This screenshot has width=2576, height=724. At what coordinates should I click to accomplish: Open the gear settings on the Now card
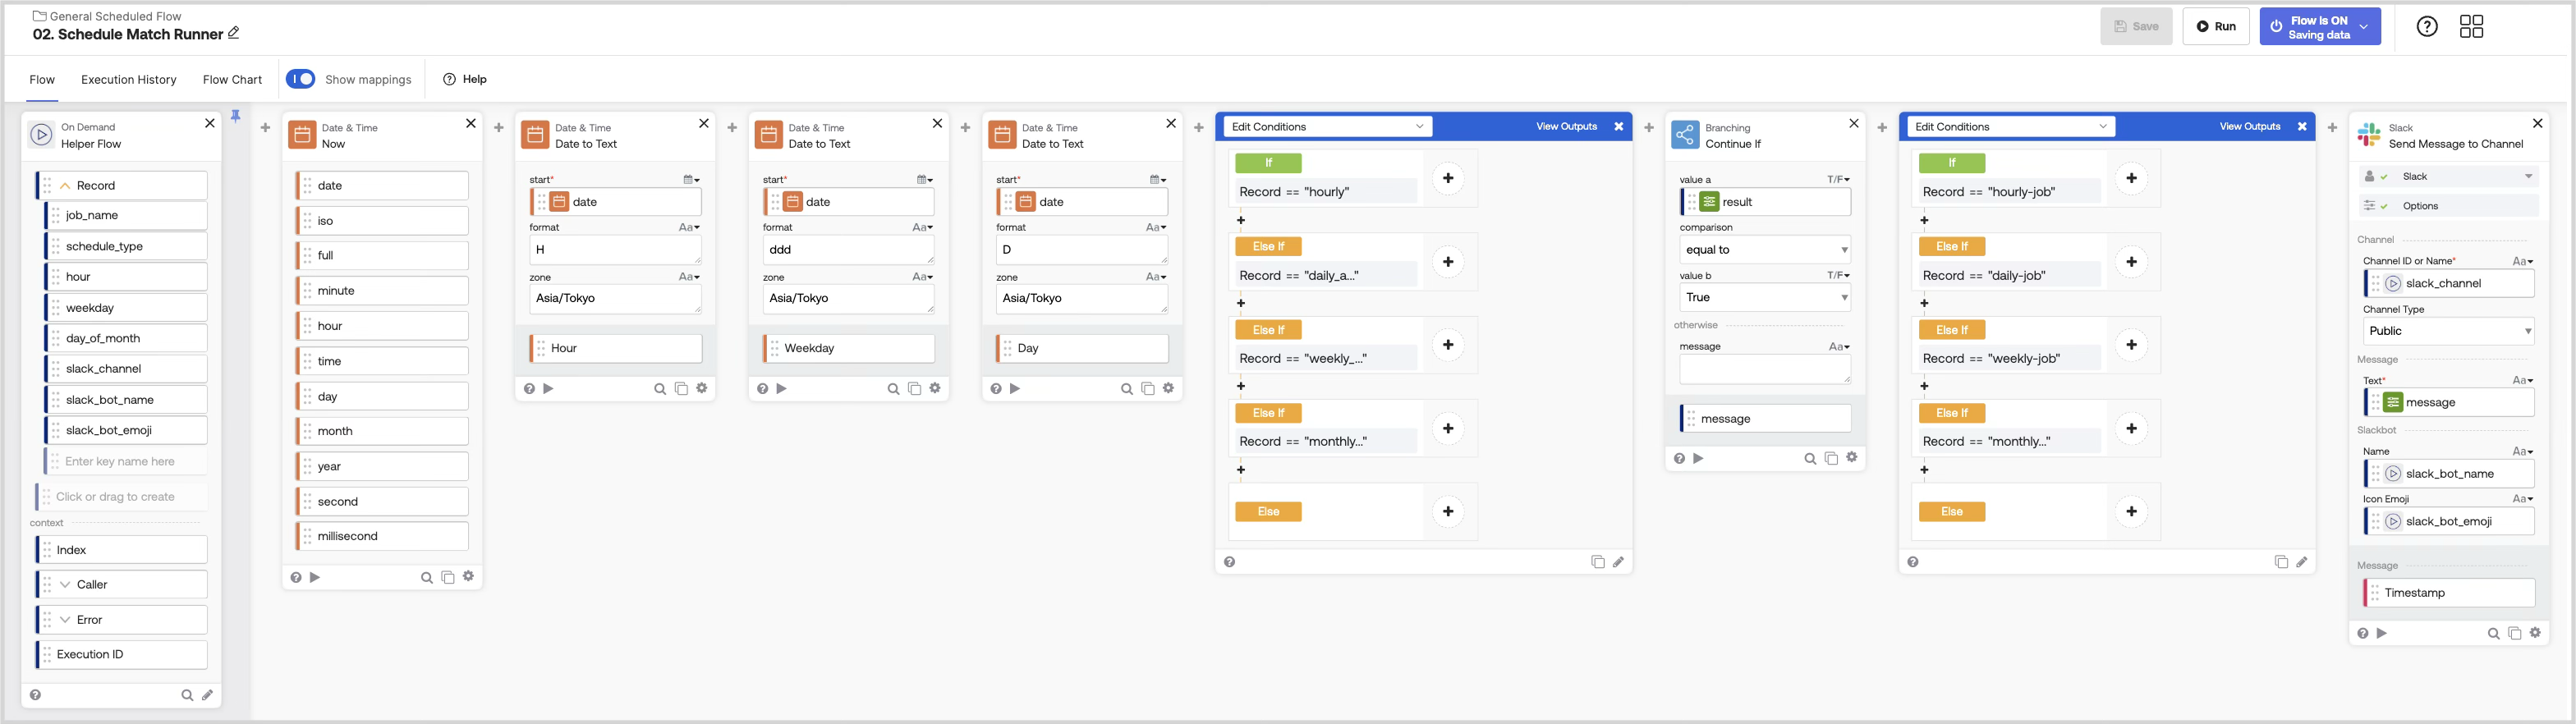click(468, 577)
